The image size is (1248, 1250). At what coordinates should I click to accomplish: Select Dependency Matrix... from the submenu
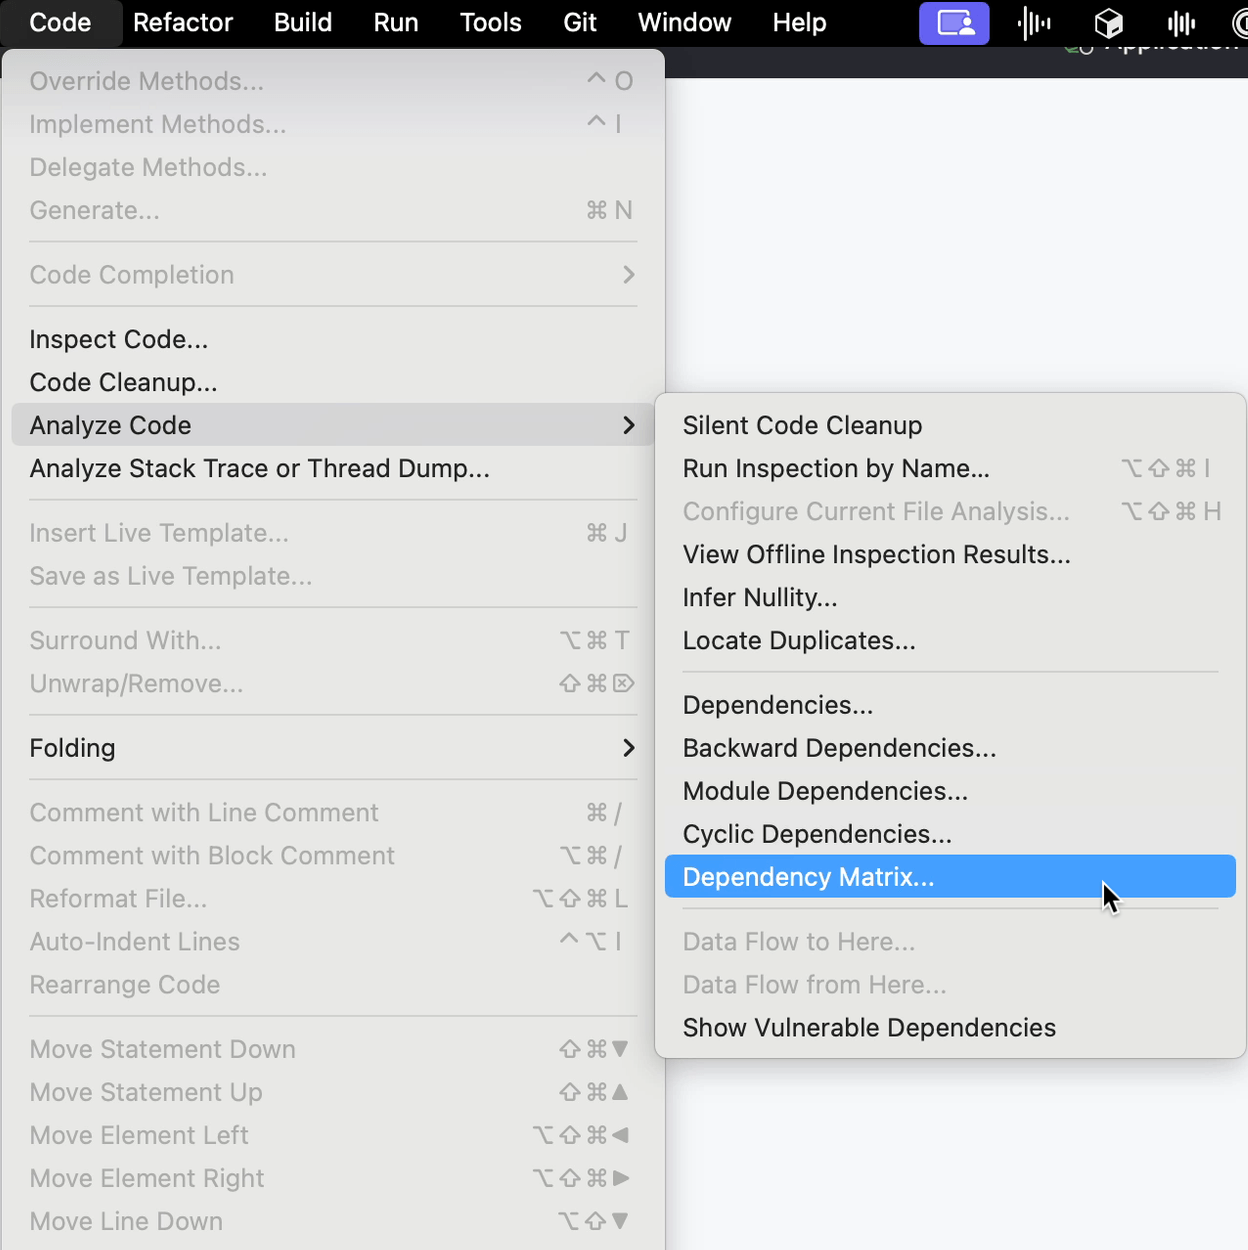[x=808, y=877]
